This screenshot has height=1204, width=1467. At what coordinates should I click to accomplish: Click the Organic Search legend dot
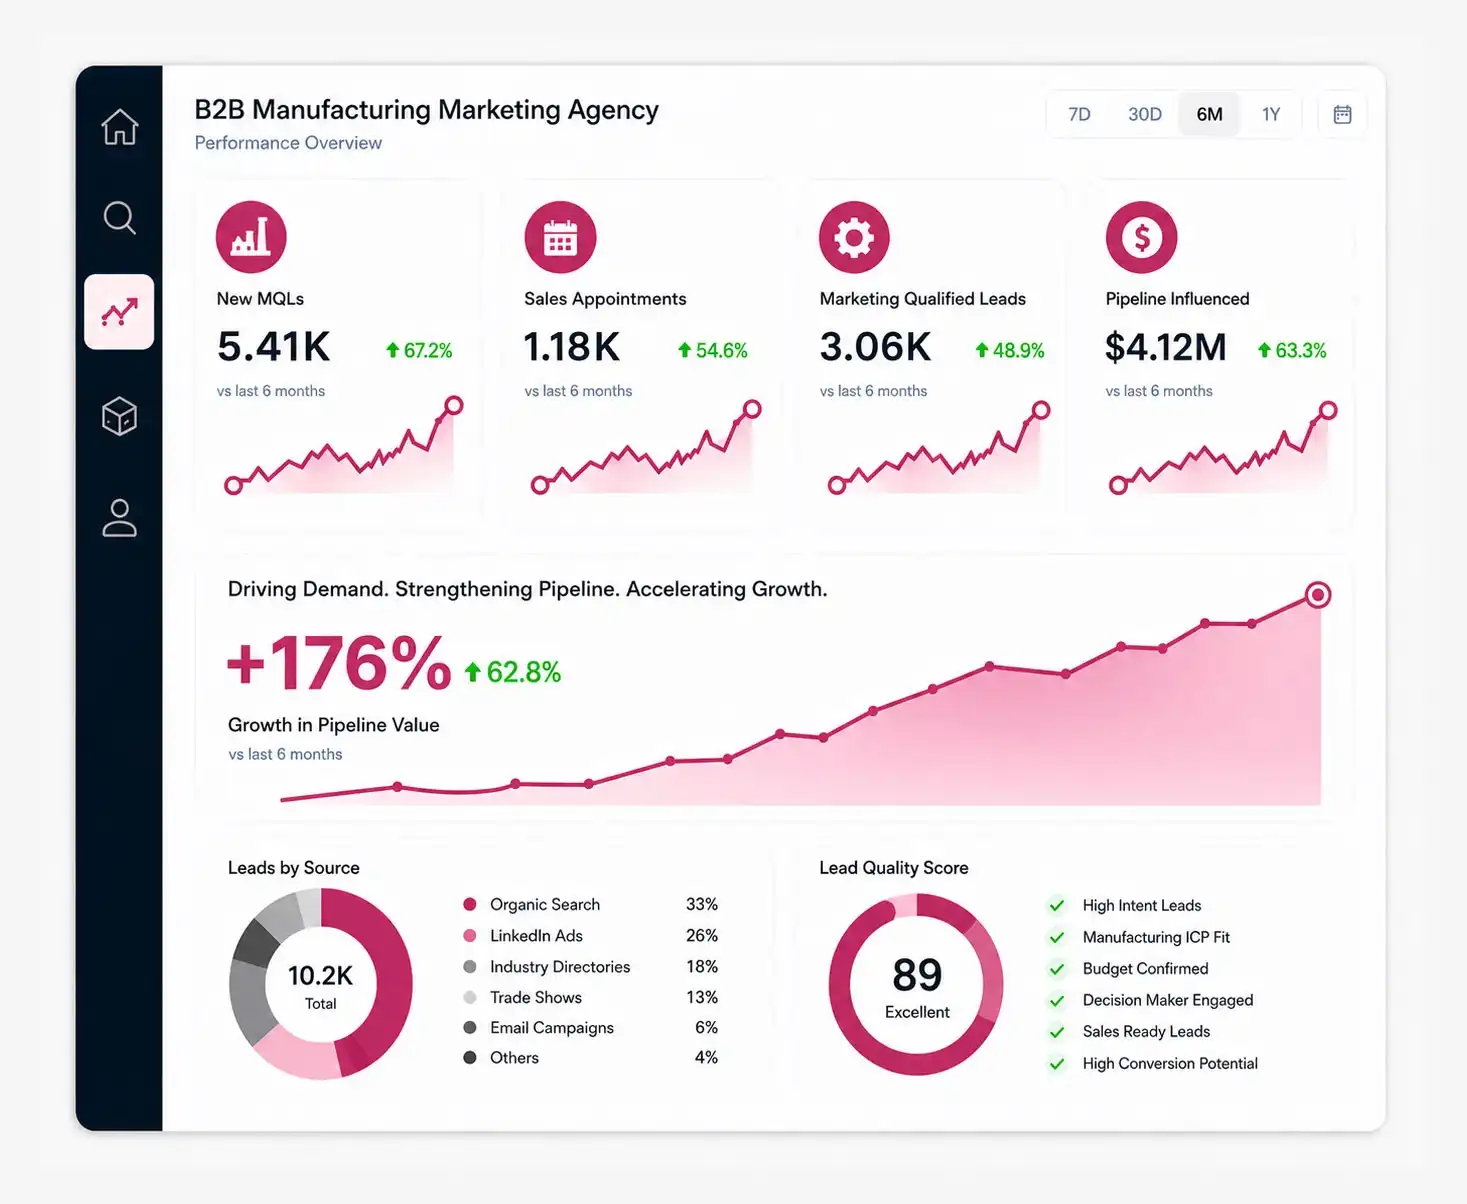click(x=470, y=904)
